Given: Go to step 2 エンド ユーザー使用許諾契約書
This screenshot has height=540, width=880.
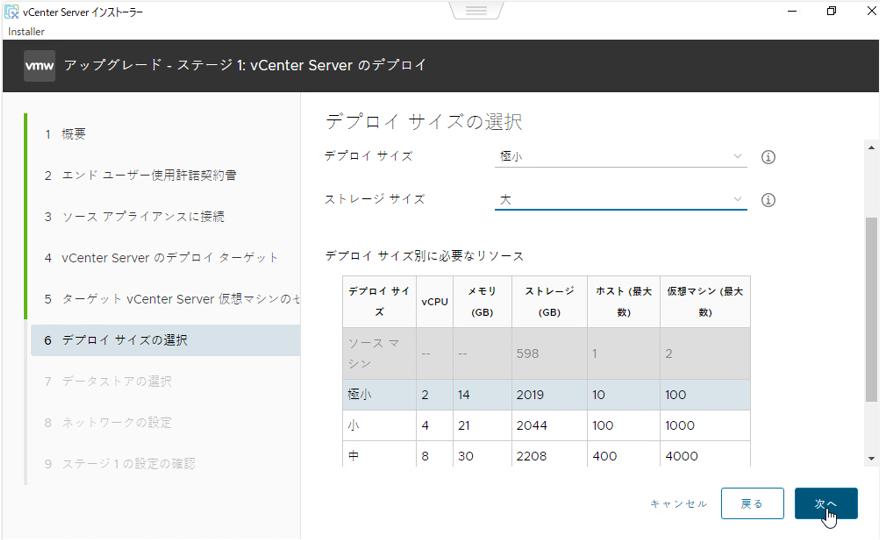Looking at the screenshot, I should (148, 175).
